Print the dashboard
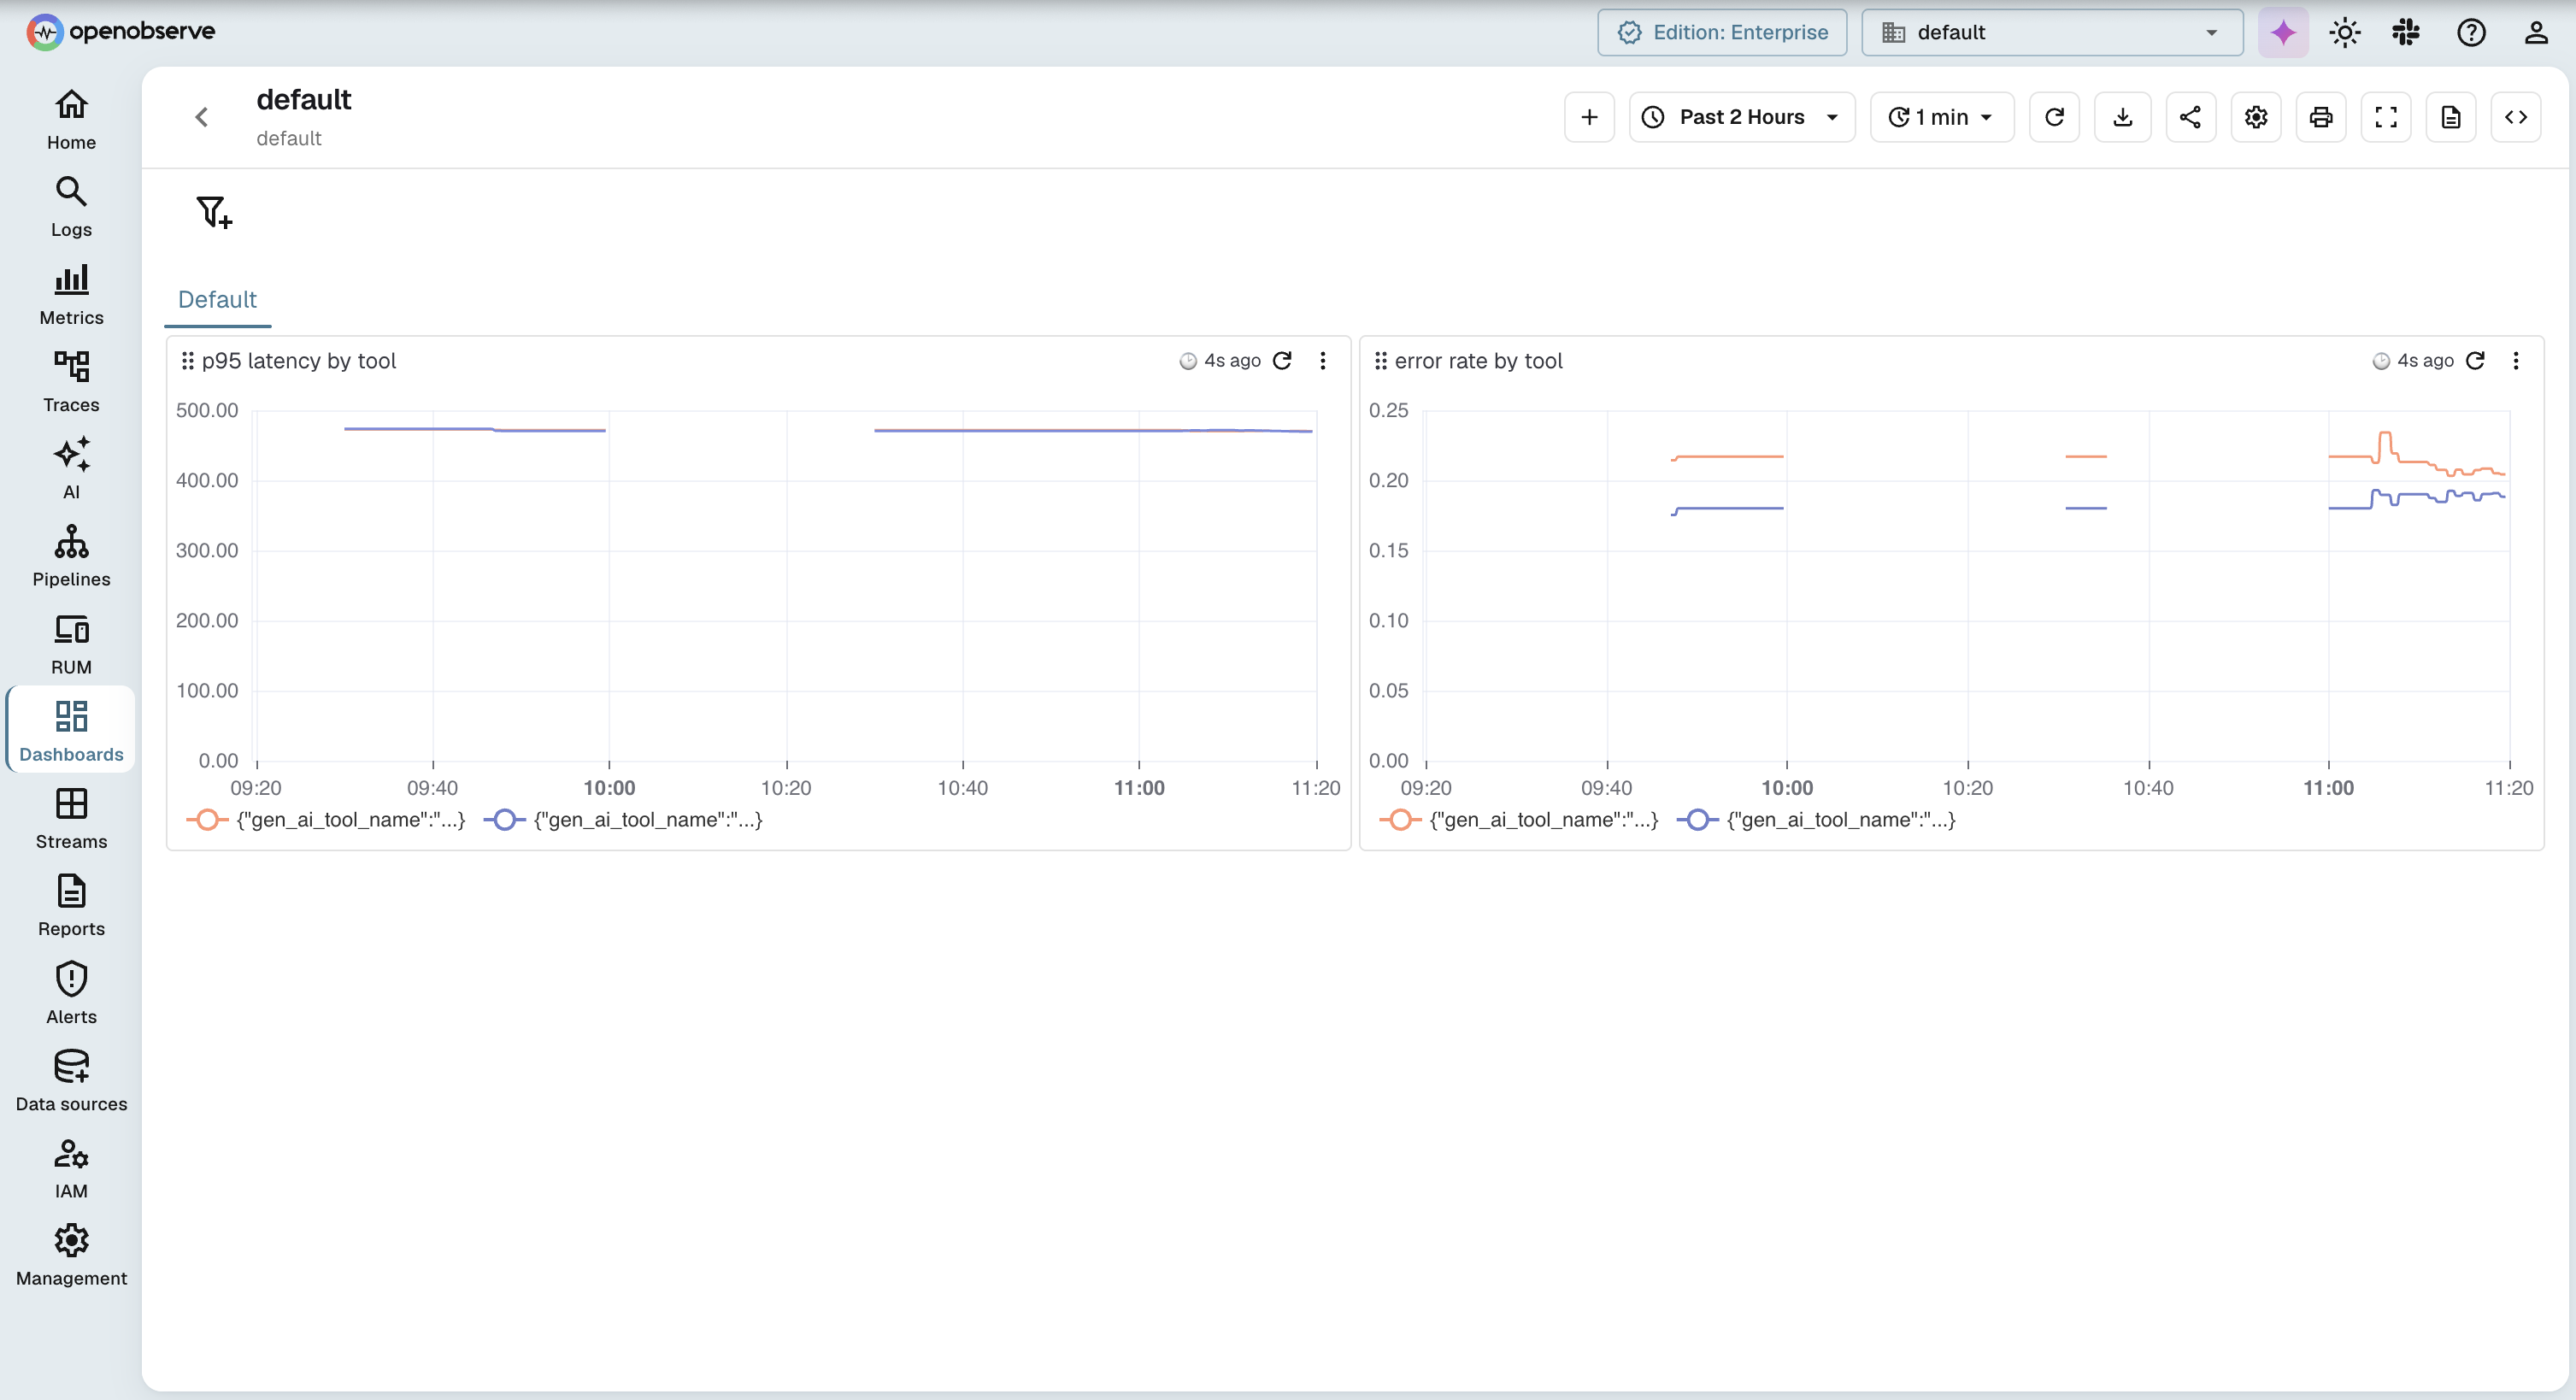Image resolution: width=2576 pixels, height=1400 pixels. (2321, 117)
